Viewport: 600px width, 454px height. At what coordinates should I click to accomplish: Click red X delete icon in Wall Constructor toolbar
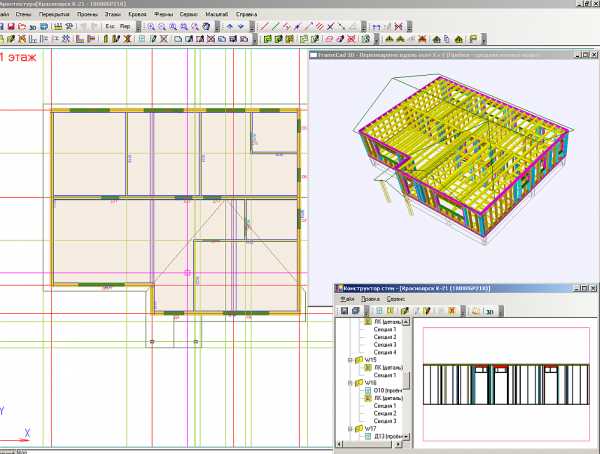point(452,311)
